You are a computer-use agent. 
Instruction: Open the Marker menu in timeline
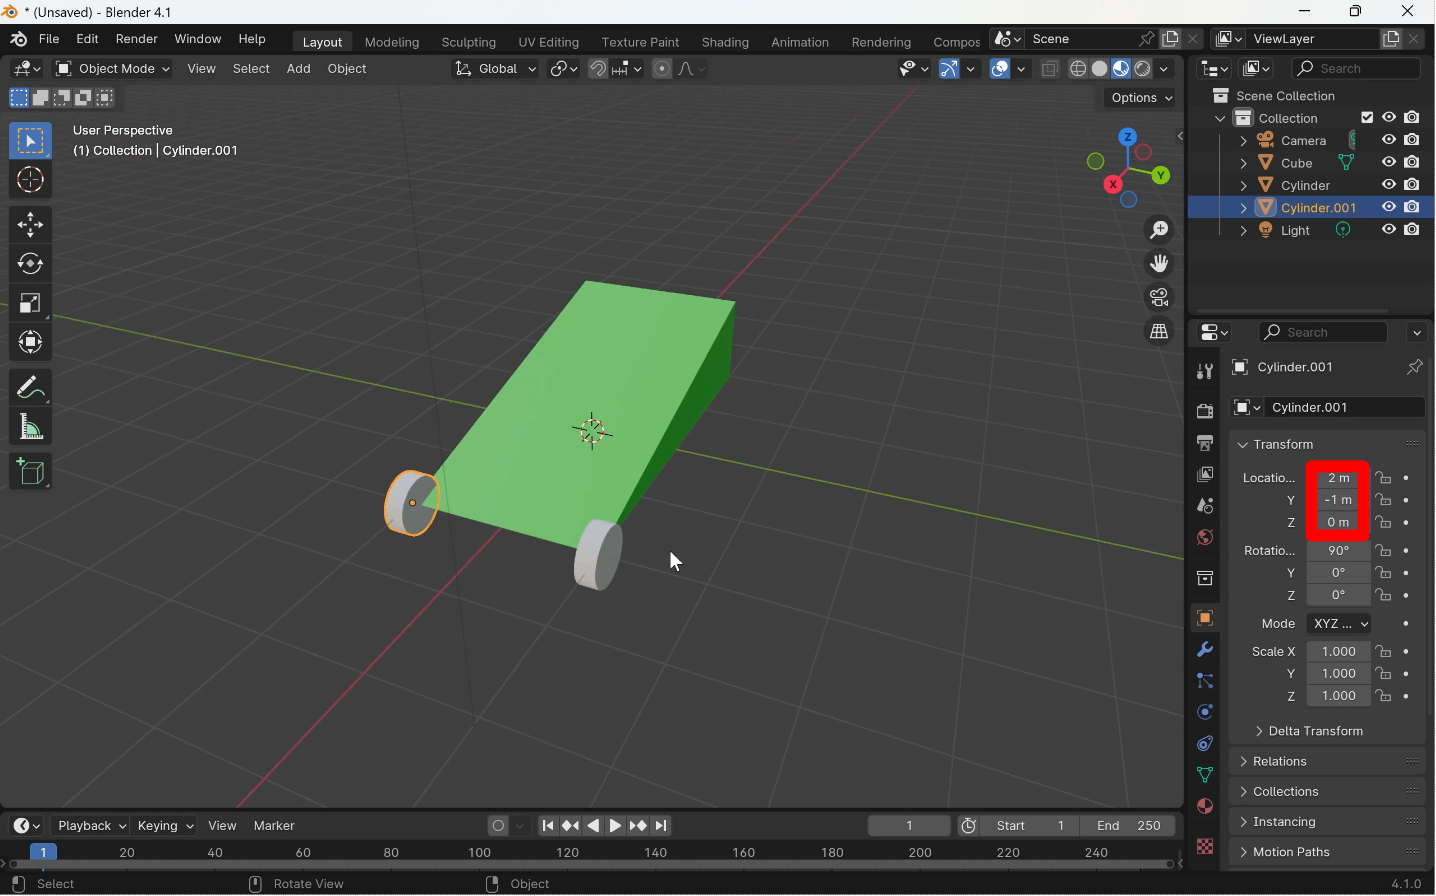tap(274, 826)
